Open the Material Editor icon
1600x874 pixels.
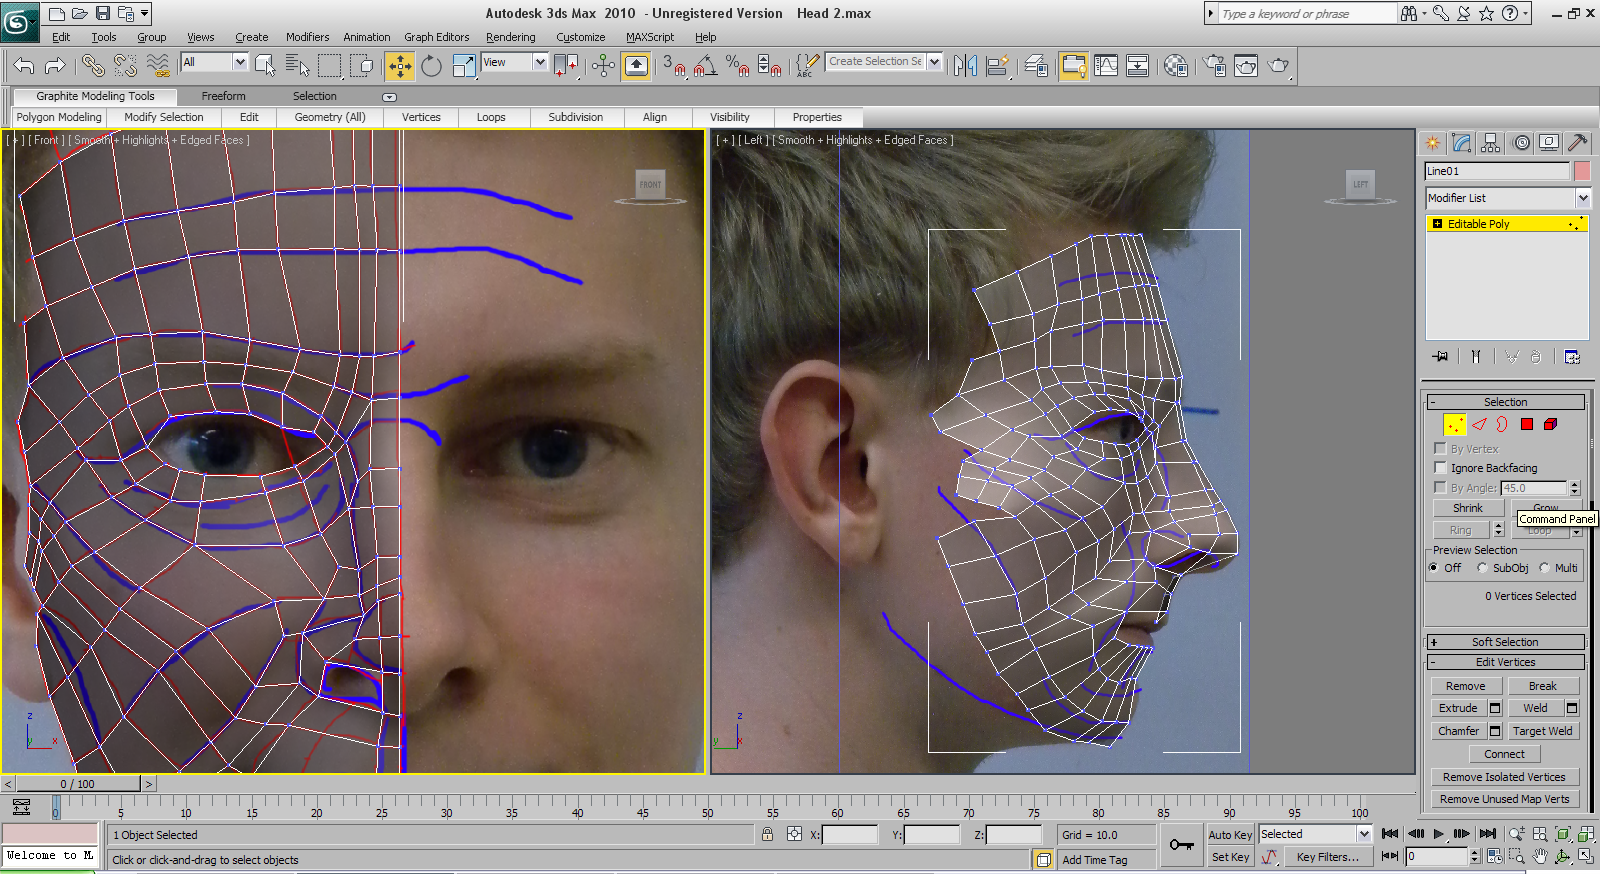pyautogui.click(x=1176, y=66)
